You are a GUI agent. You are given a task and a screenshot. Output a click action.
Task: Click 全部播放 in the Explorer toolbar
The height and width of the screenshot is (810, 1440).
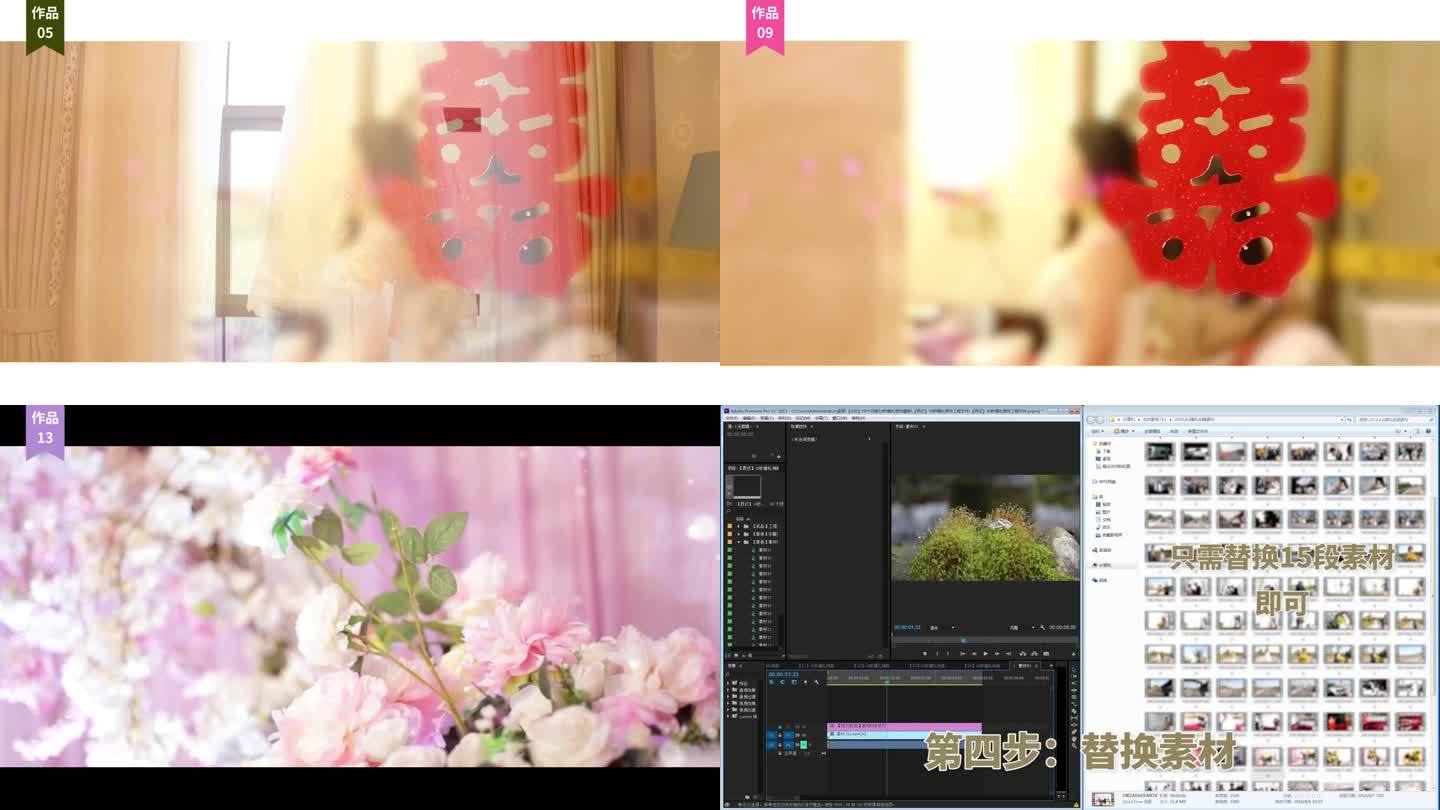click(1152, 431)
